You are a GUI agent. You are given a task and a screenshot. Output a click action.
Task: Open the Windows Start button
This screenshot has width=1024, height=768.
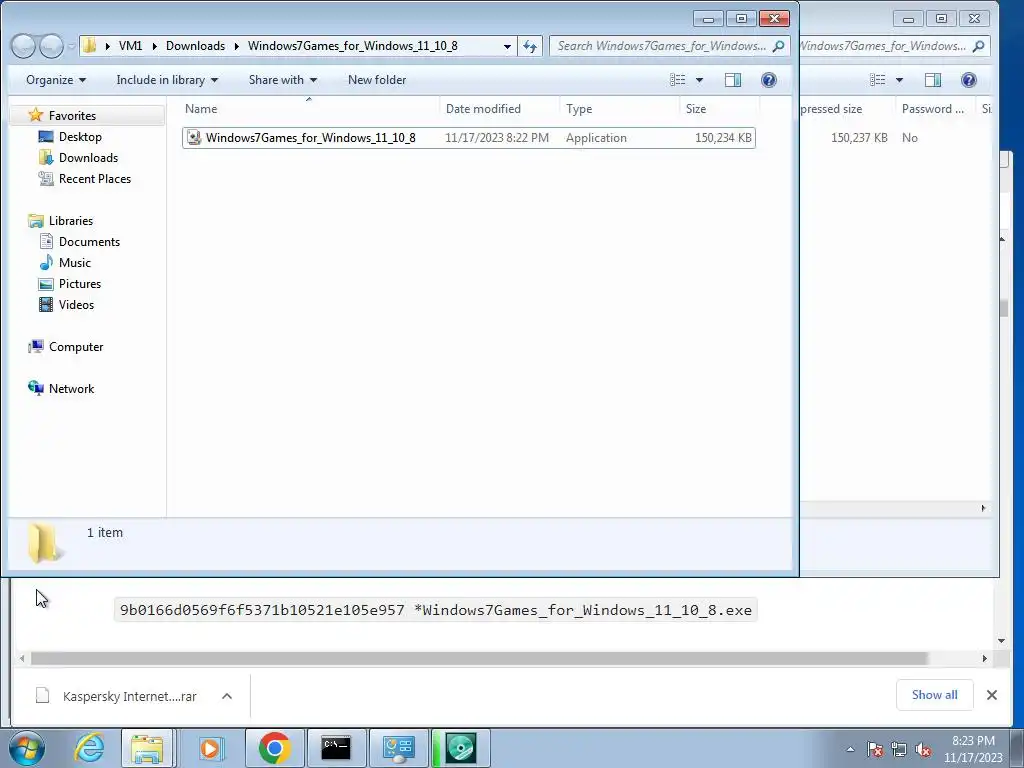tap(27, 748)
